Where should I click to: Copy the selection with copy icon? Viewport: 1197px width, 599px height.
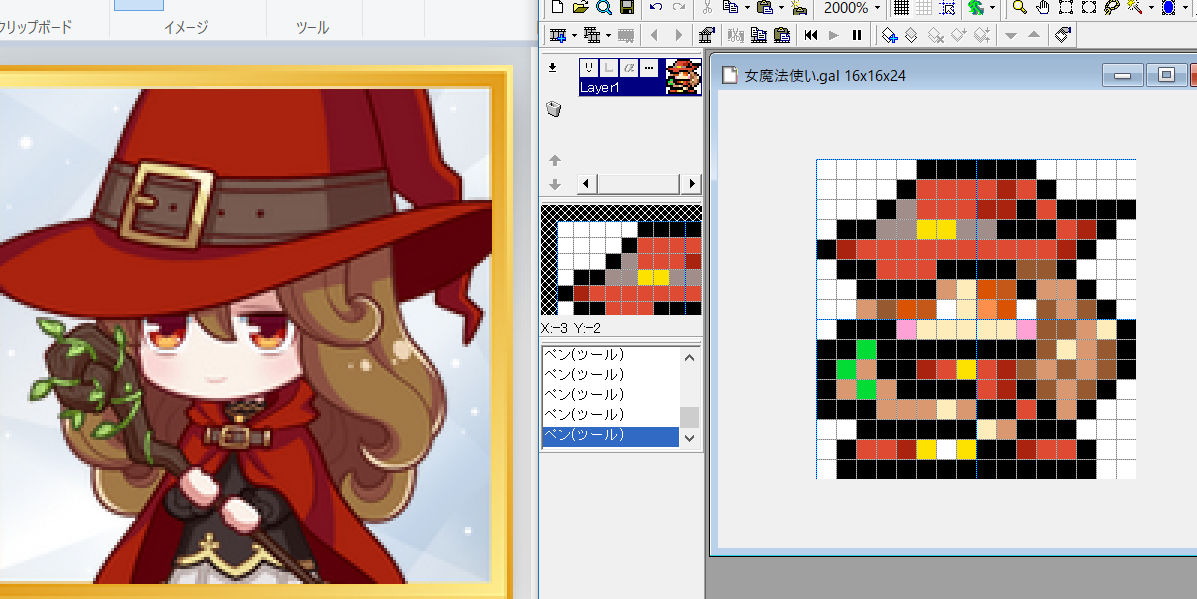tap(730, 8)
